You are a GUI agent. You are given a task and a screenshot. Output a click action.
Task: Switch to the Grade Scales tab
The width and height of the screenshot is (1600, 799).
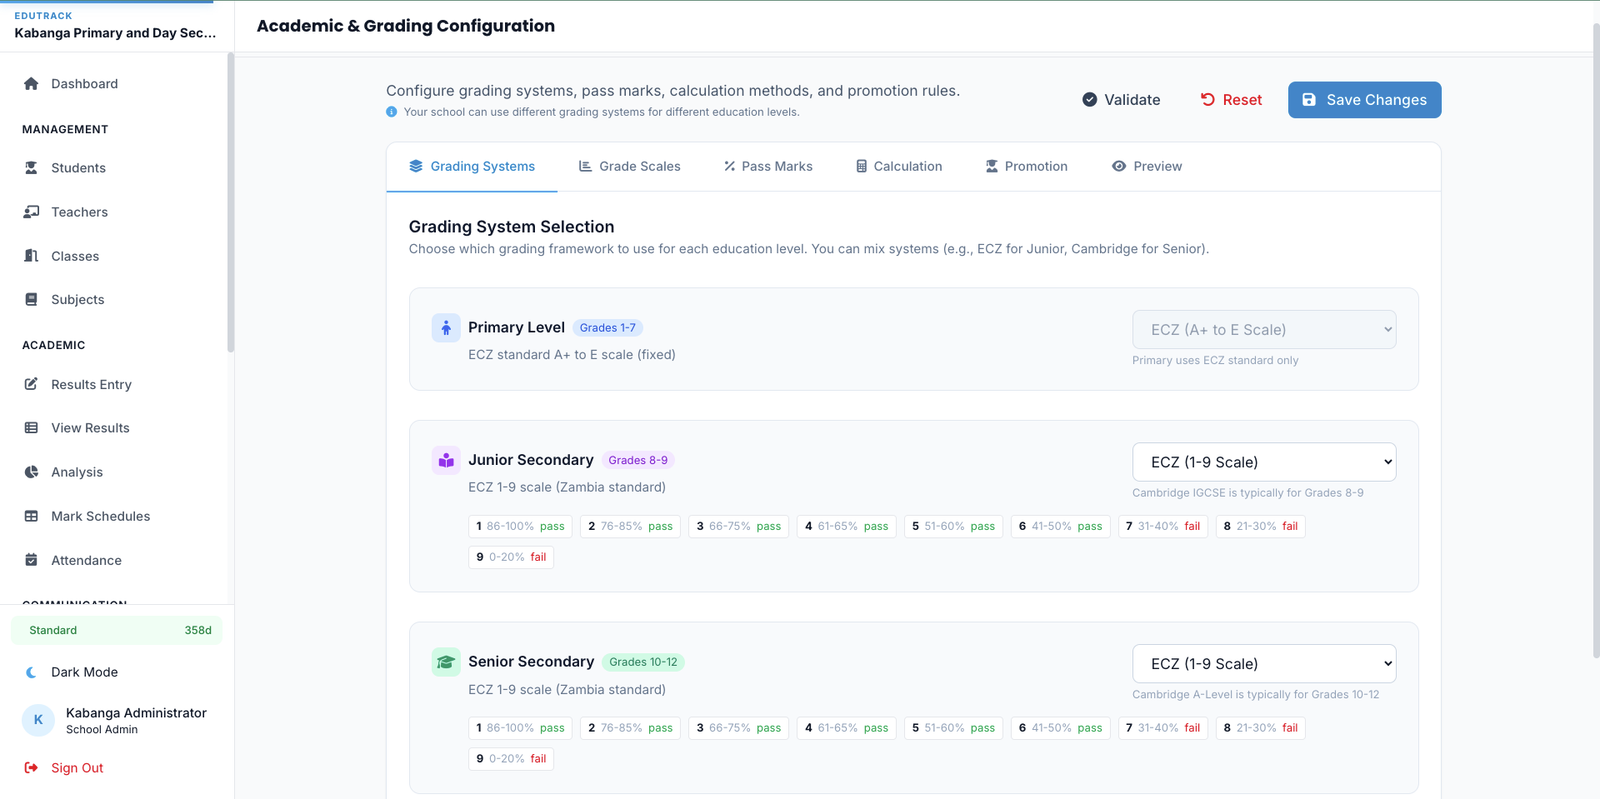[629, 166]
